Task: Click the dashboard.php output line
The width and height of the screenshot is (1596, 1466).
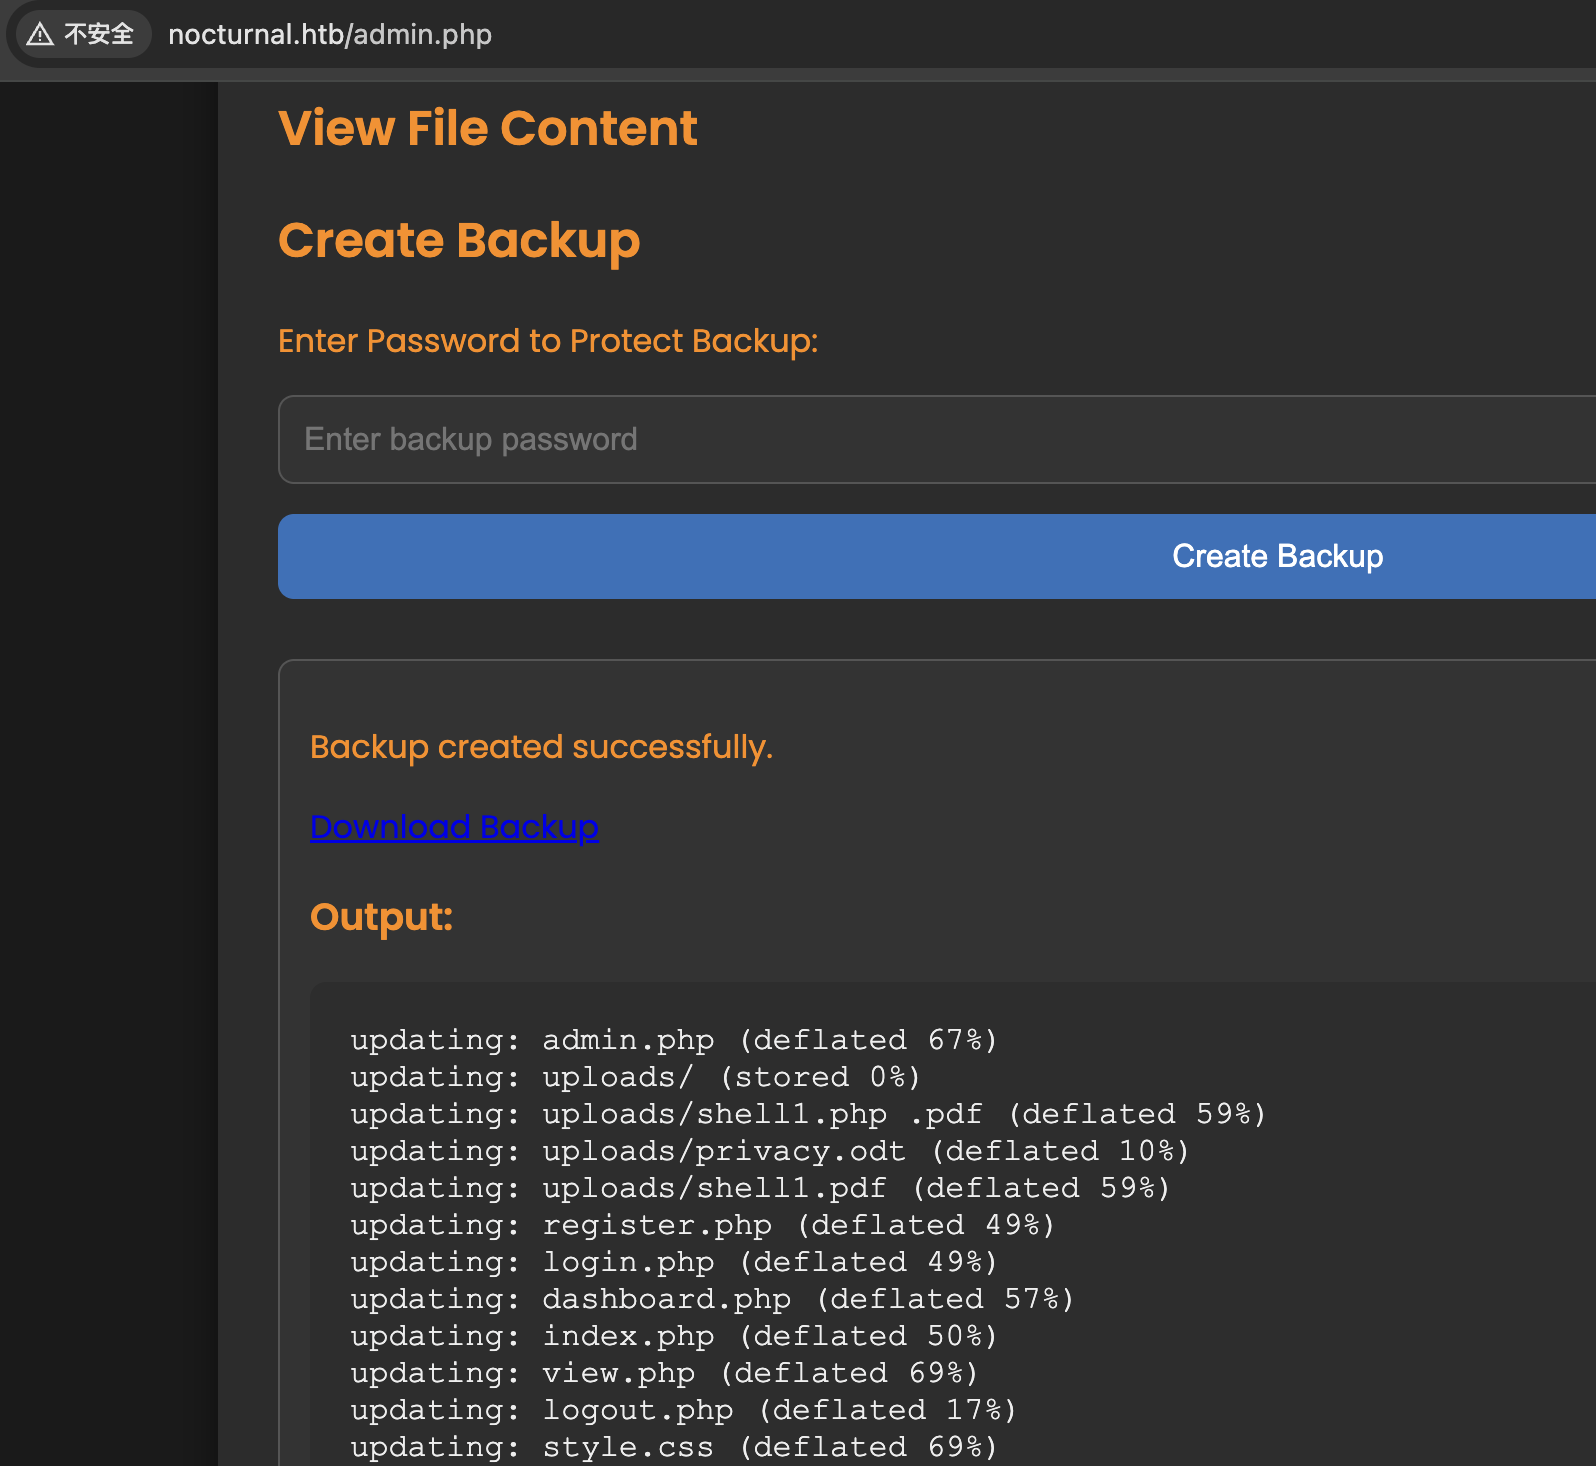Action: (x=712, y=1299)
